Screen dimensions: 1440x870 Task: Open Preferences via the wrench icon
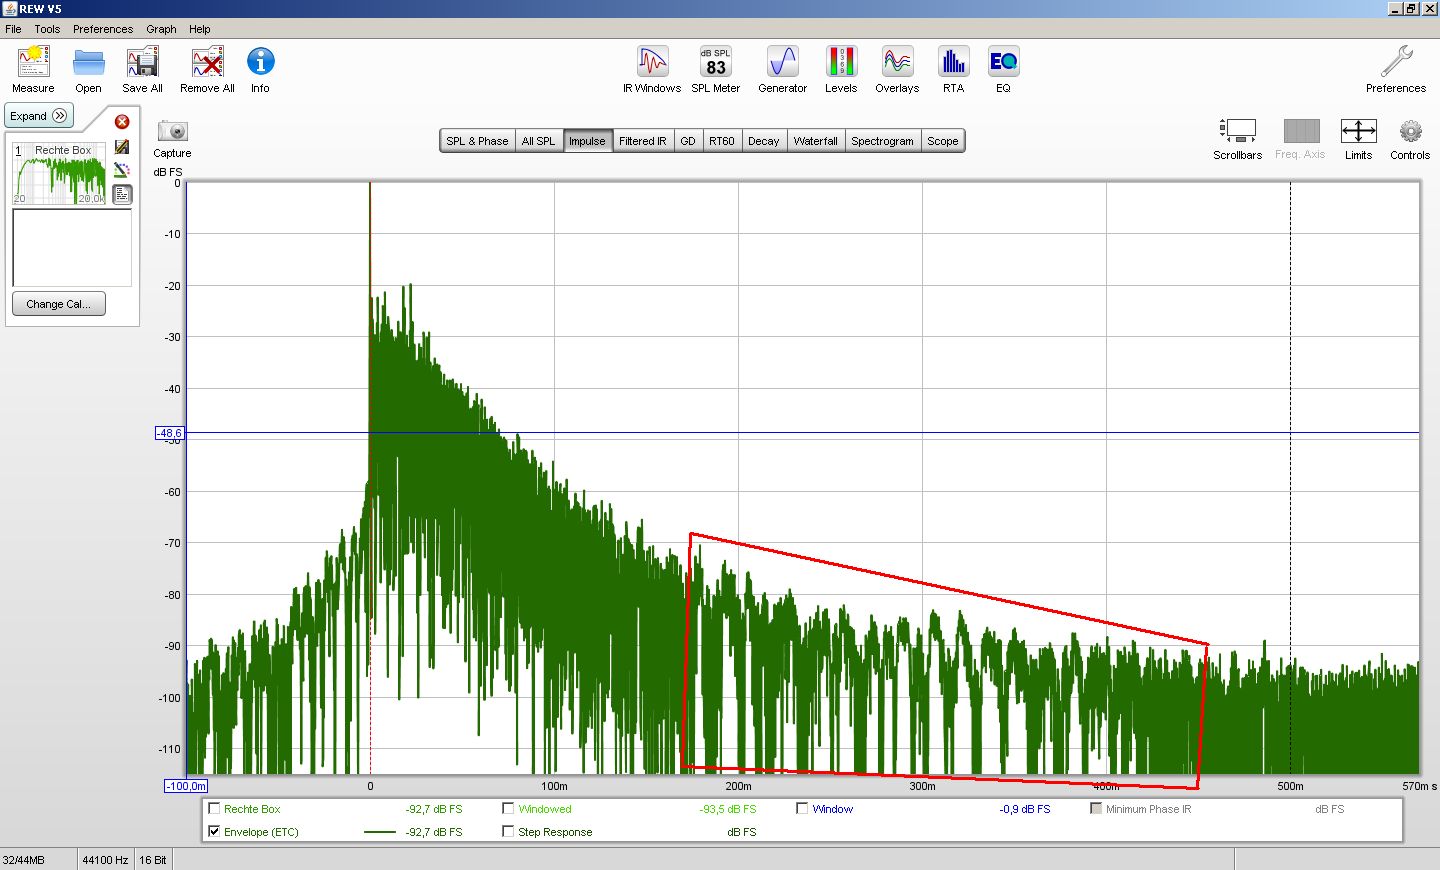(1396, 62)
